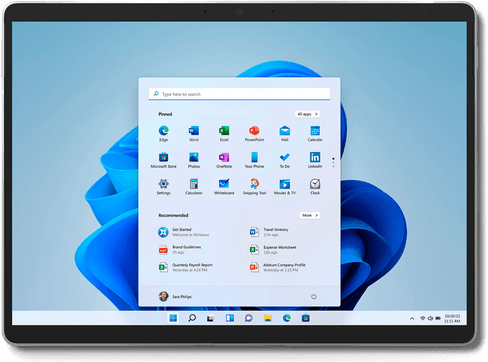
Task: Open Excel in the Pinned section
Action: click(224, 133)
